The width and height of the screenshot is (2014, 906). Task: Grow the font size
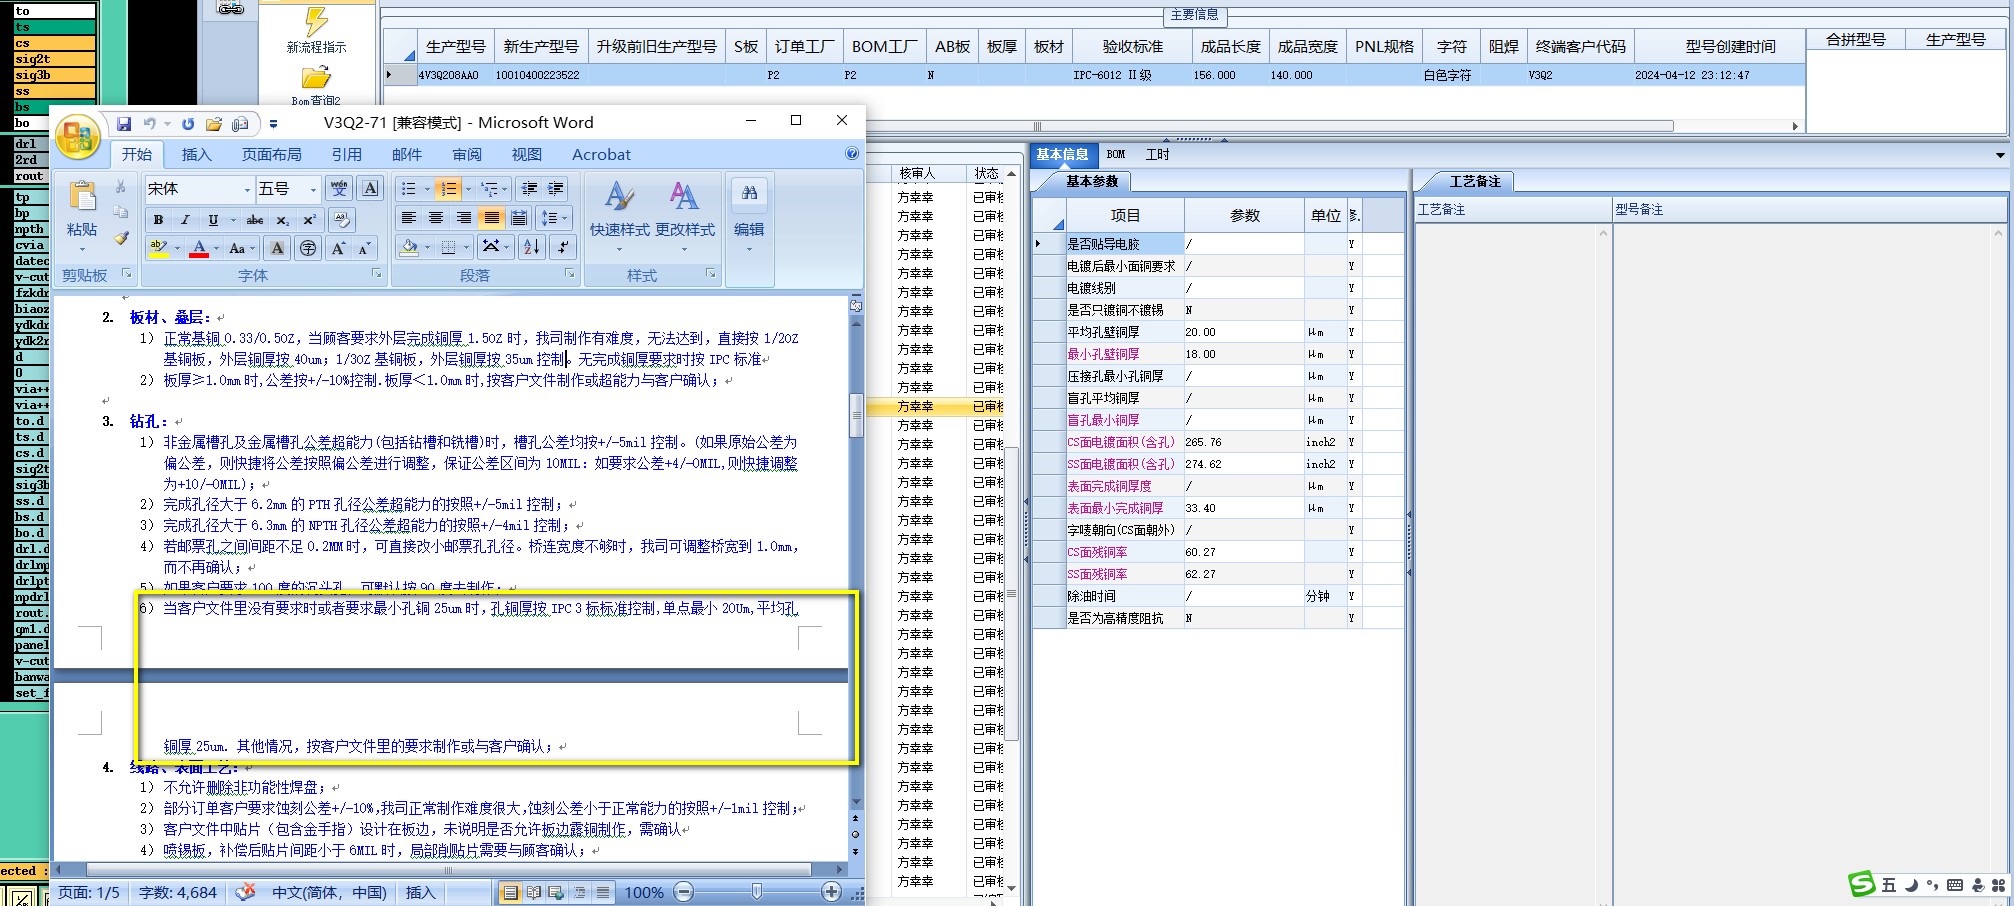[x=338, y=248]
